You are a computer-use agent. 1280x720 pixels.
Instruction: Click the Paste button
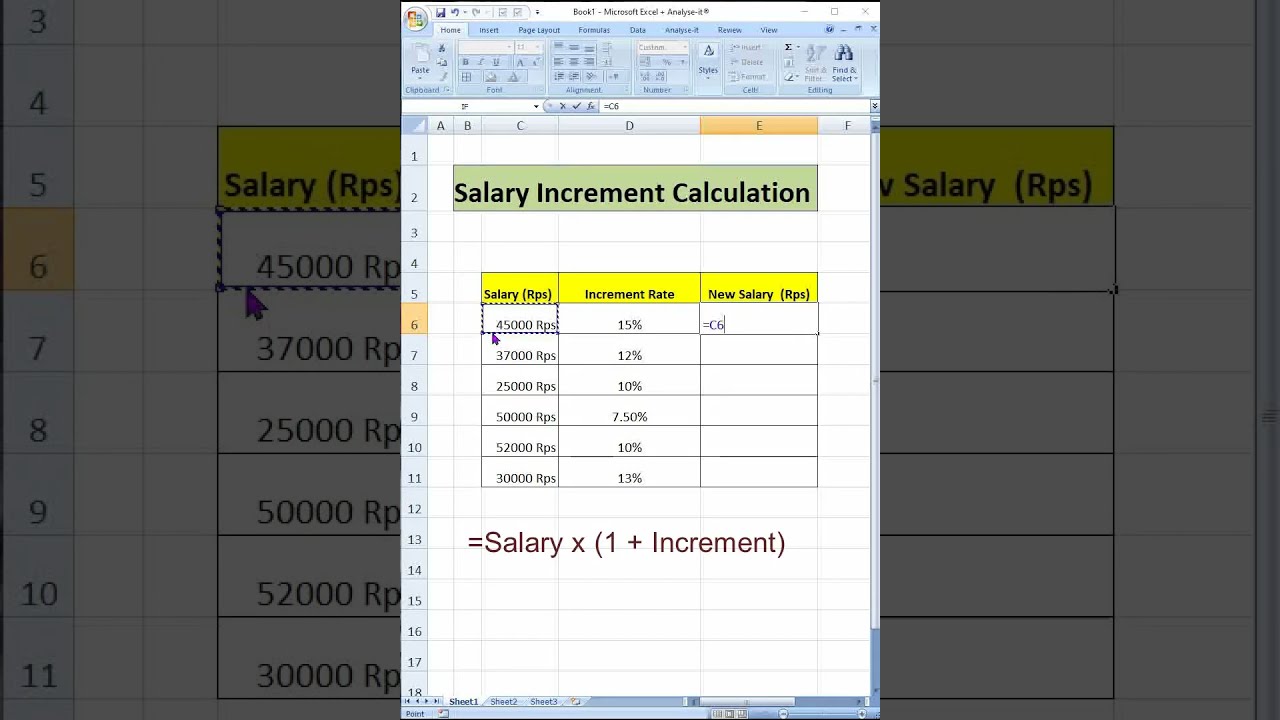[x=421, y=60]
